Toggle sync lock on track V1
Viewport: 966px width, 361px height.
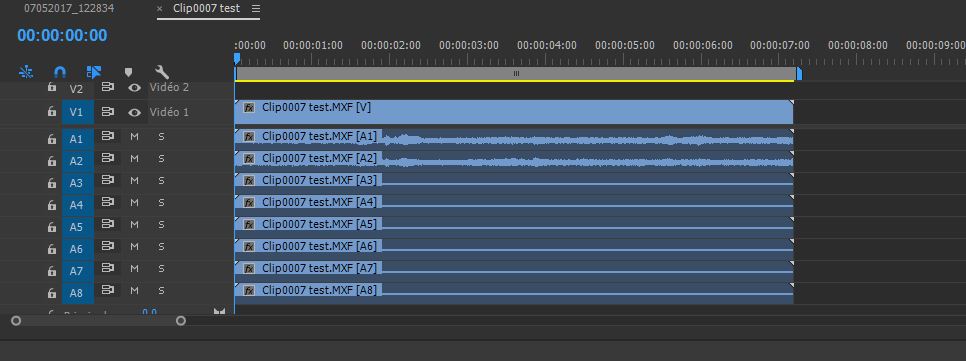(108, 112)
